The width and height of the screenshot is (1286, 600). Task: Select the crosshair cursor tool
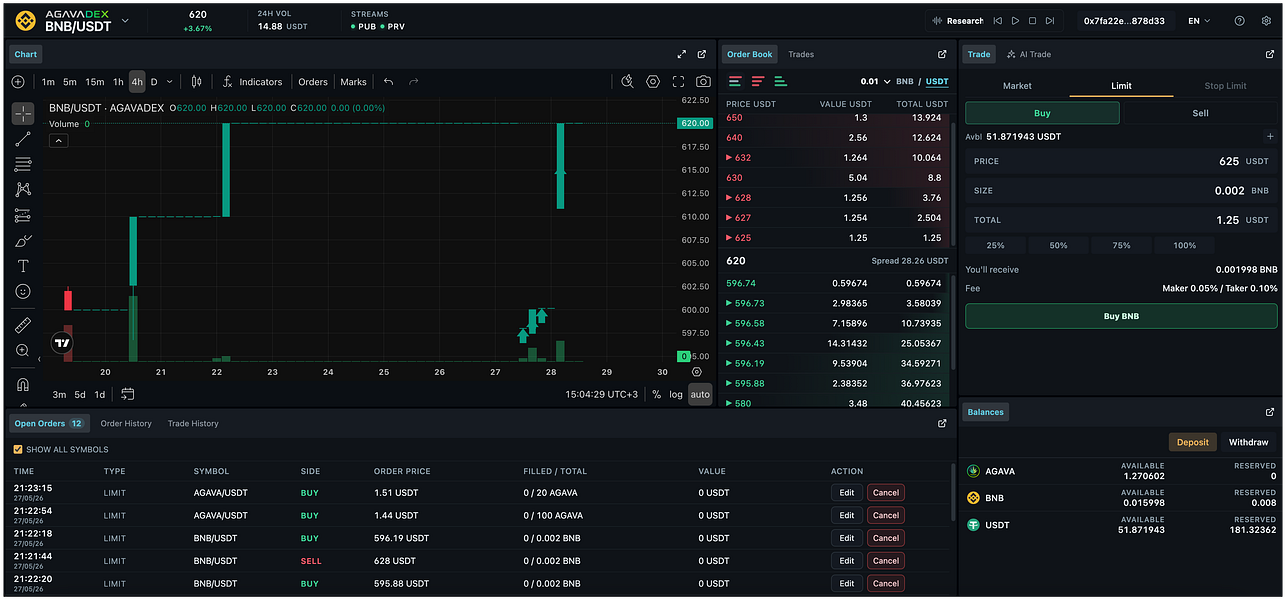point(22,114)
